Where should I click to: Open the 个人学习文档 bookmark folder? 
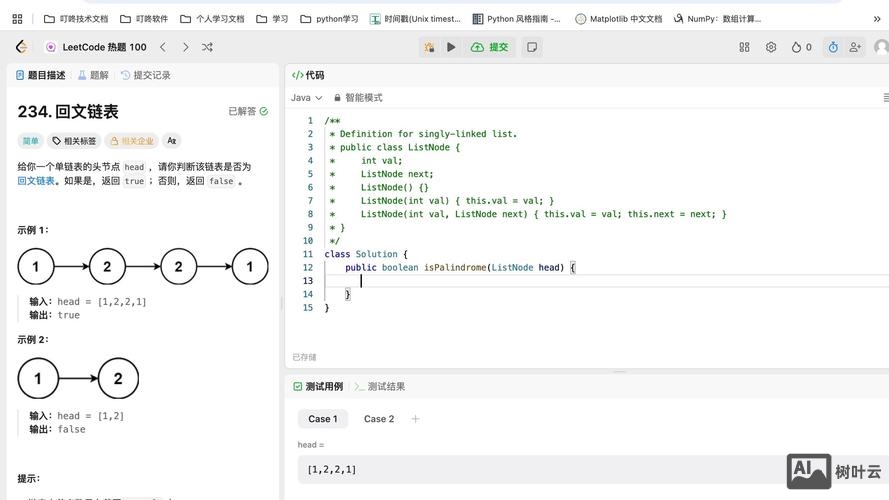click(212, 19)
